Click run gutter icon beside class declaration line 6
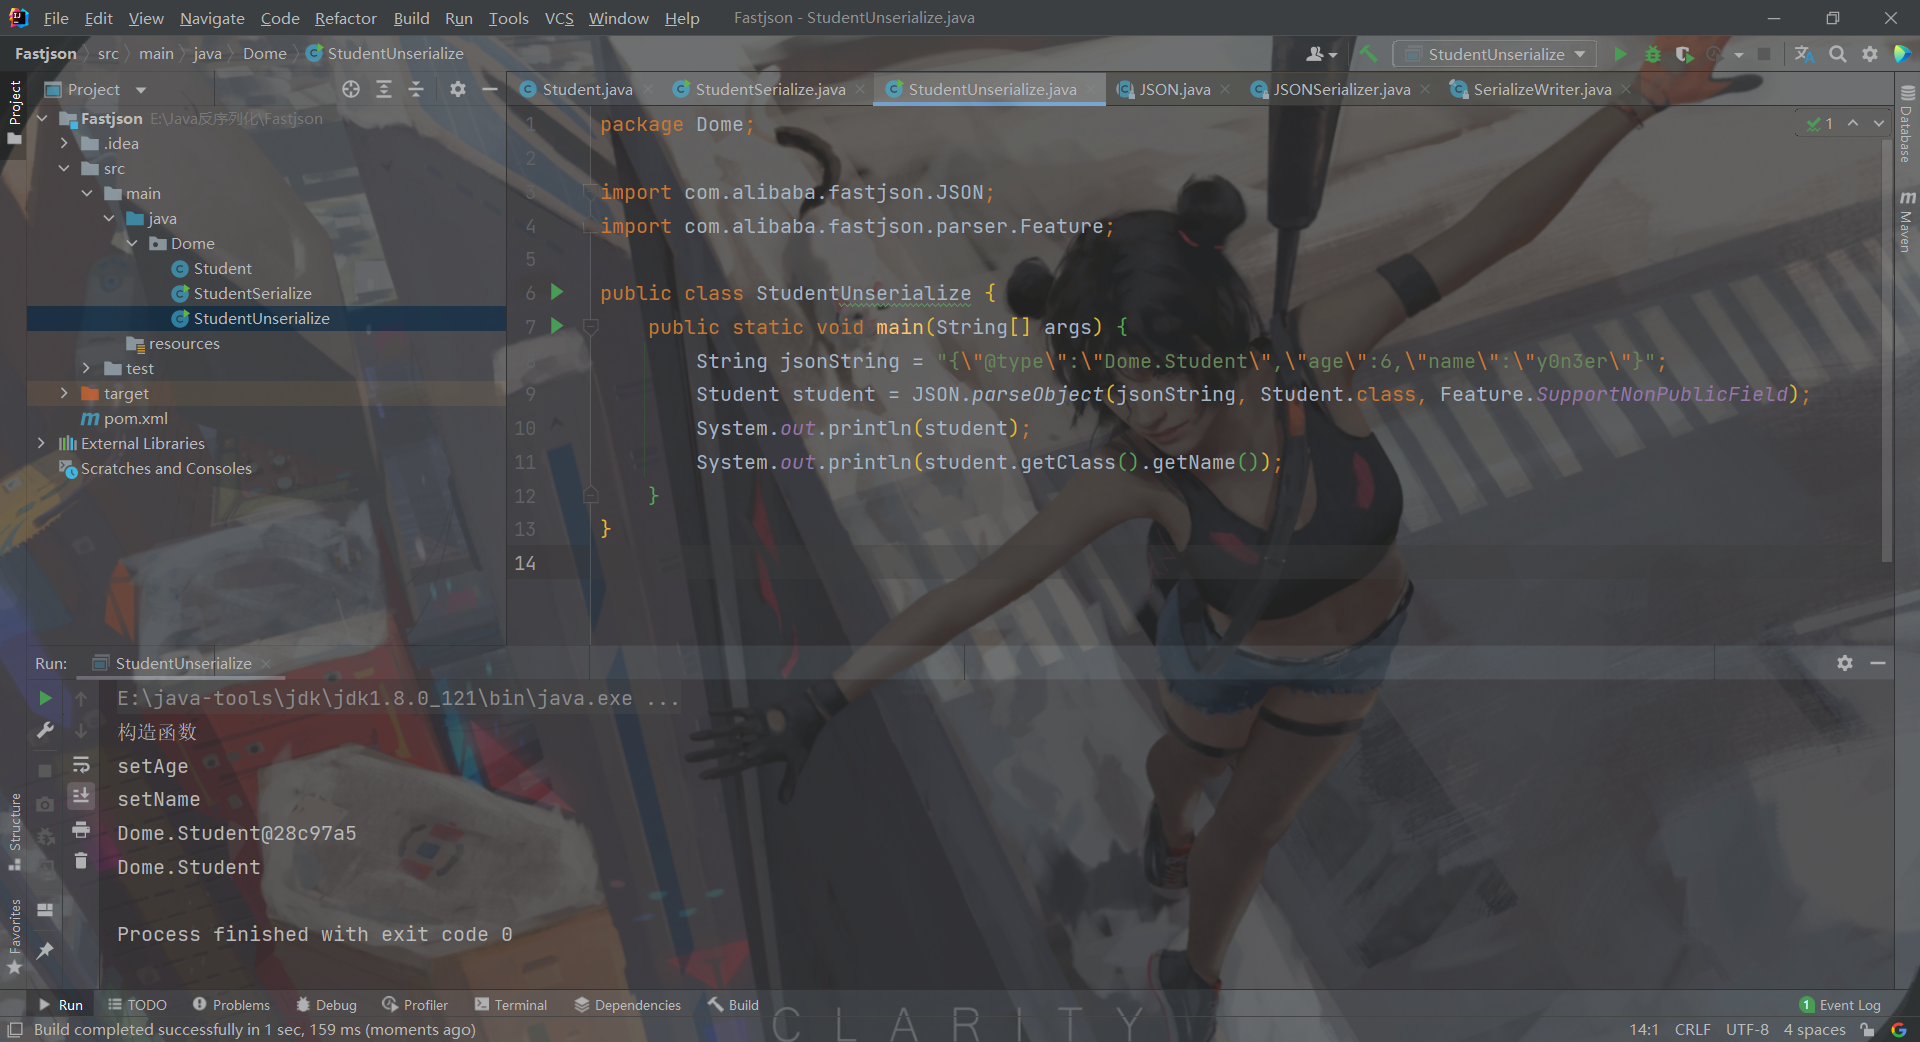This screenshot has height=1042, width=1920. (558, 292)
